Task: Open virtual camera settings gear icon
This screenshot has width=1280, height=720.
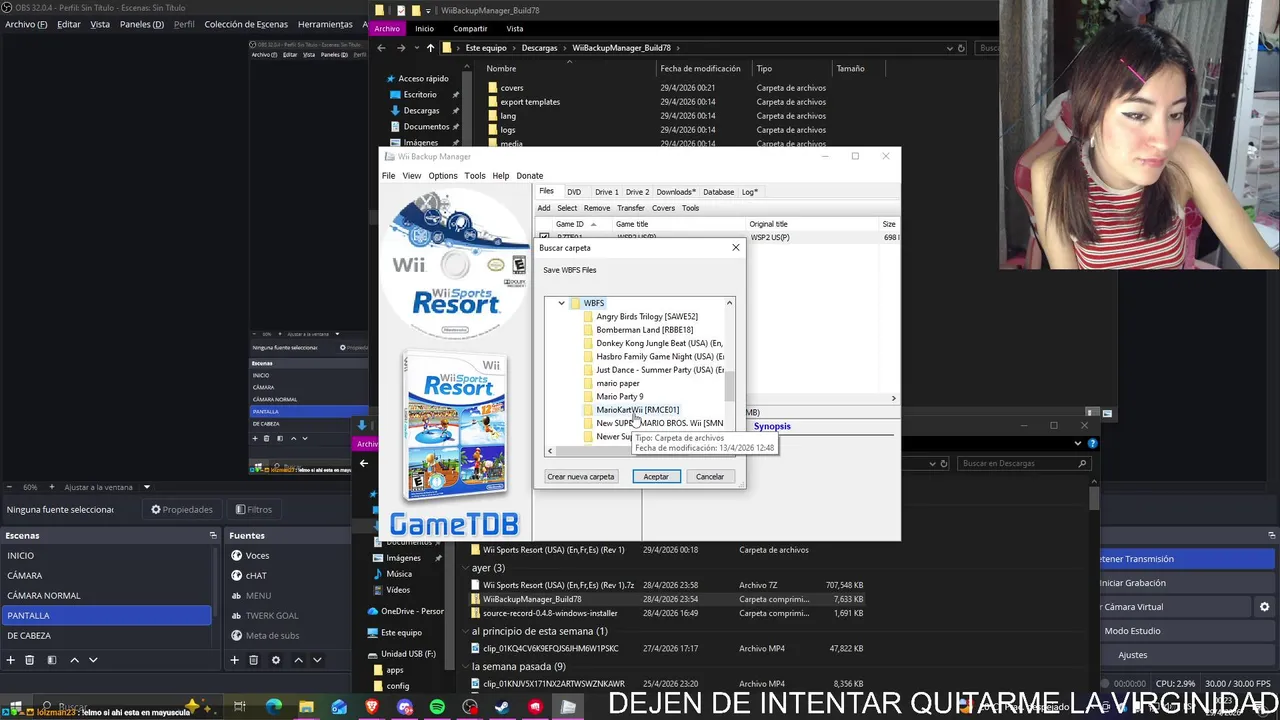Action: (x=1264, y=607)
